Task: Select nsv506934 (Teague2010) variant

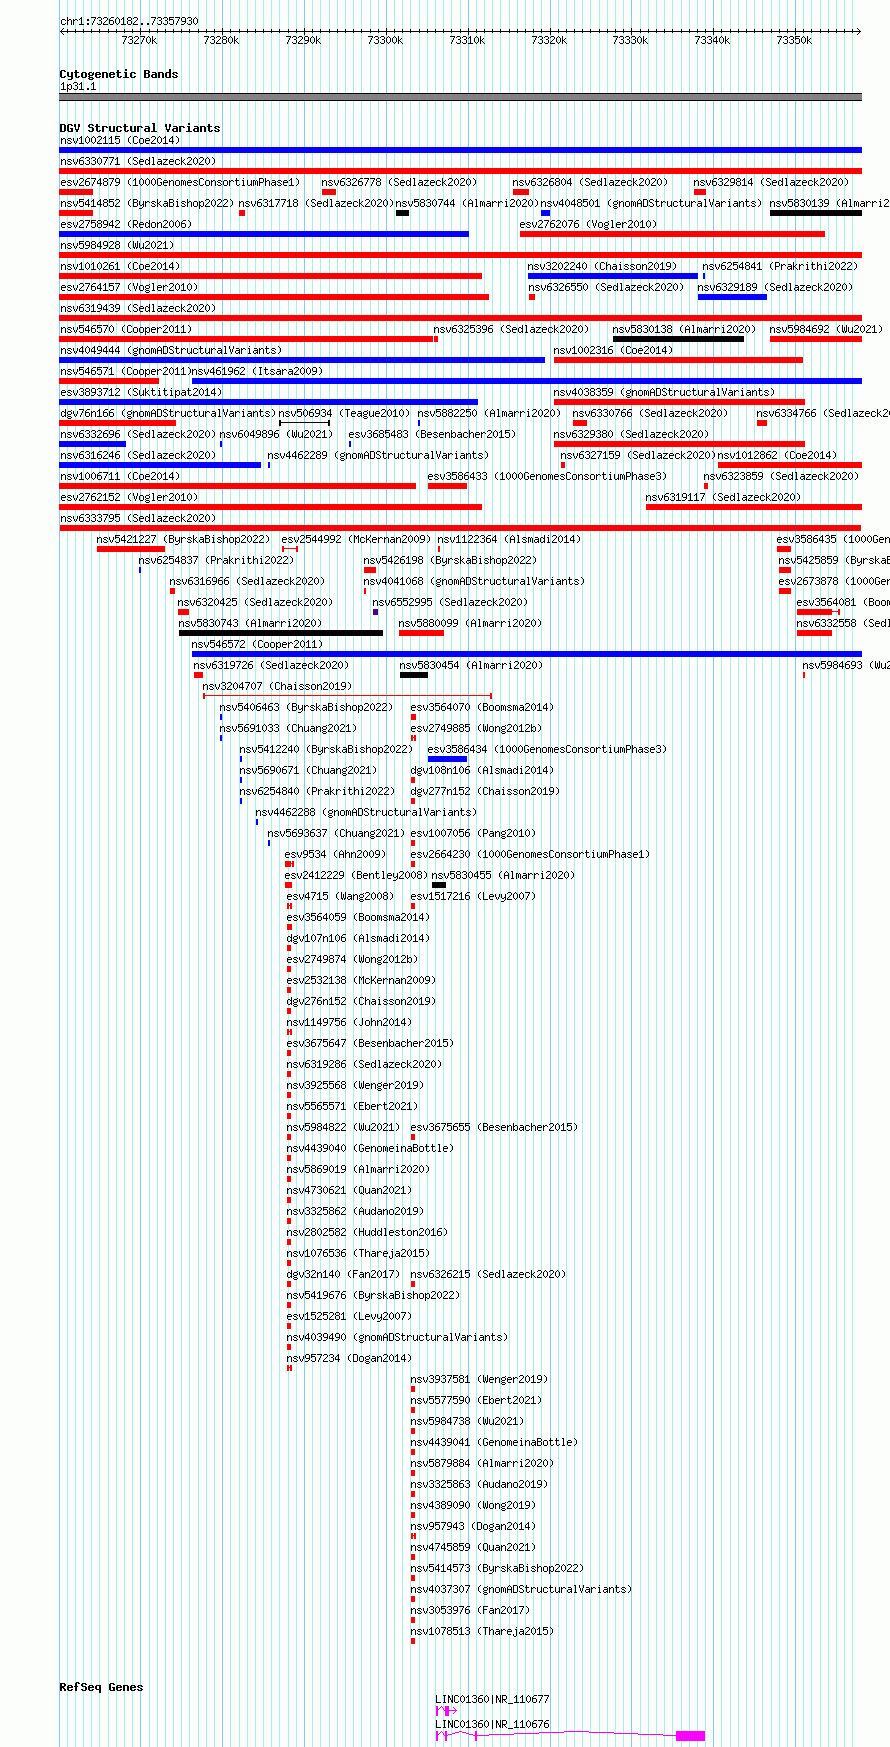Action: 344,413
